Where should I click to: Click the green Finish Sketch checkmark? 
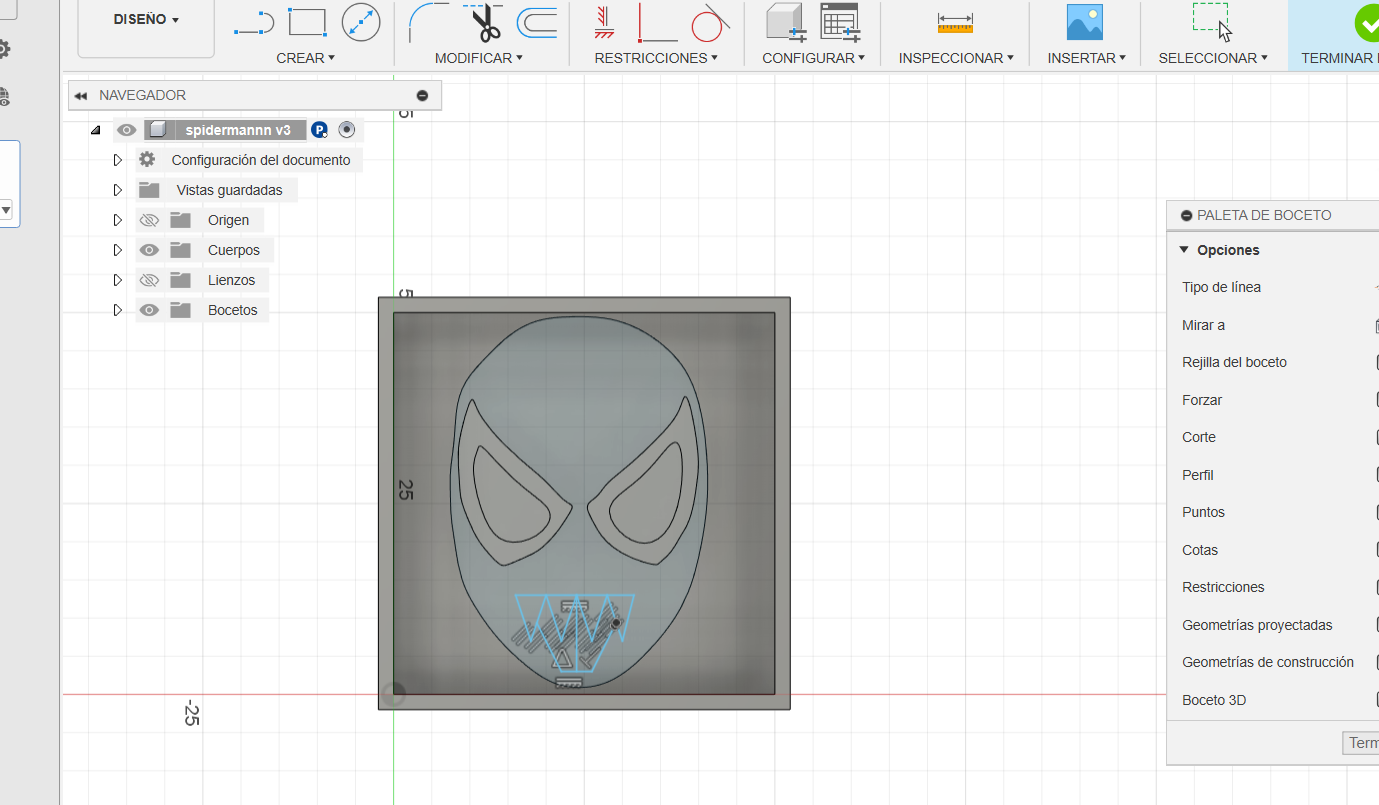1366,22
